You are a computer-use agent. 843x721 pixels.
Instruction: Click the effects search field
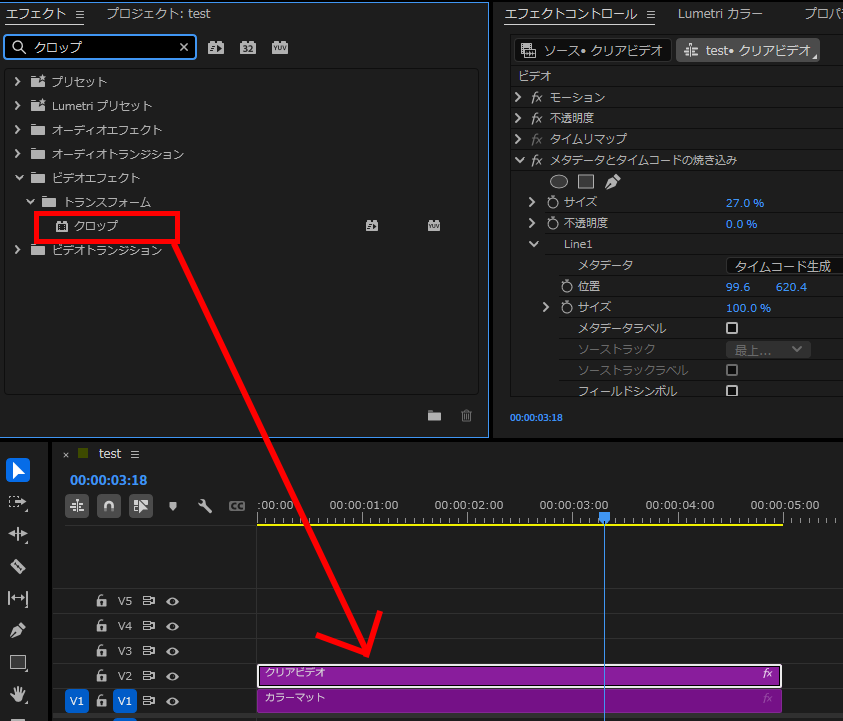click(100, 47)
